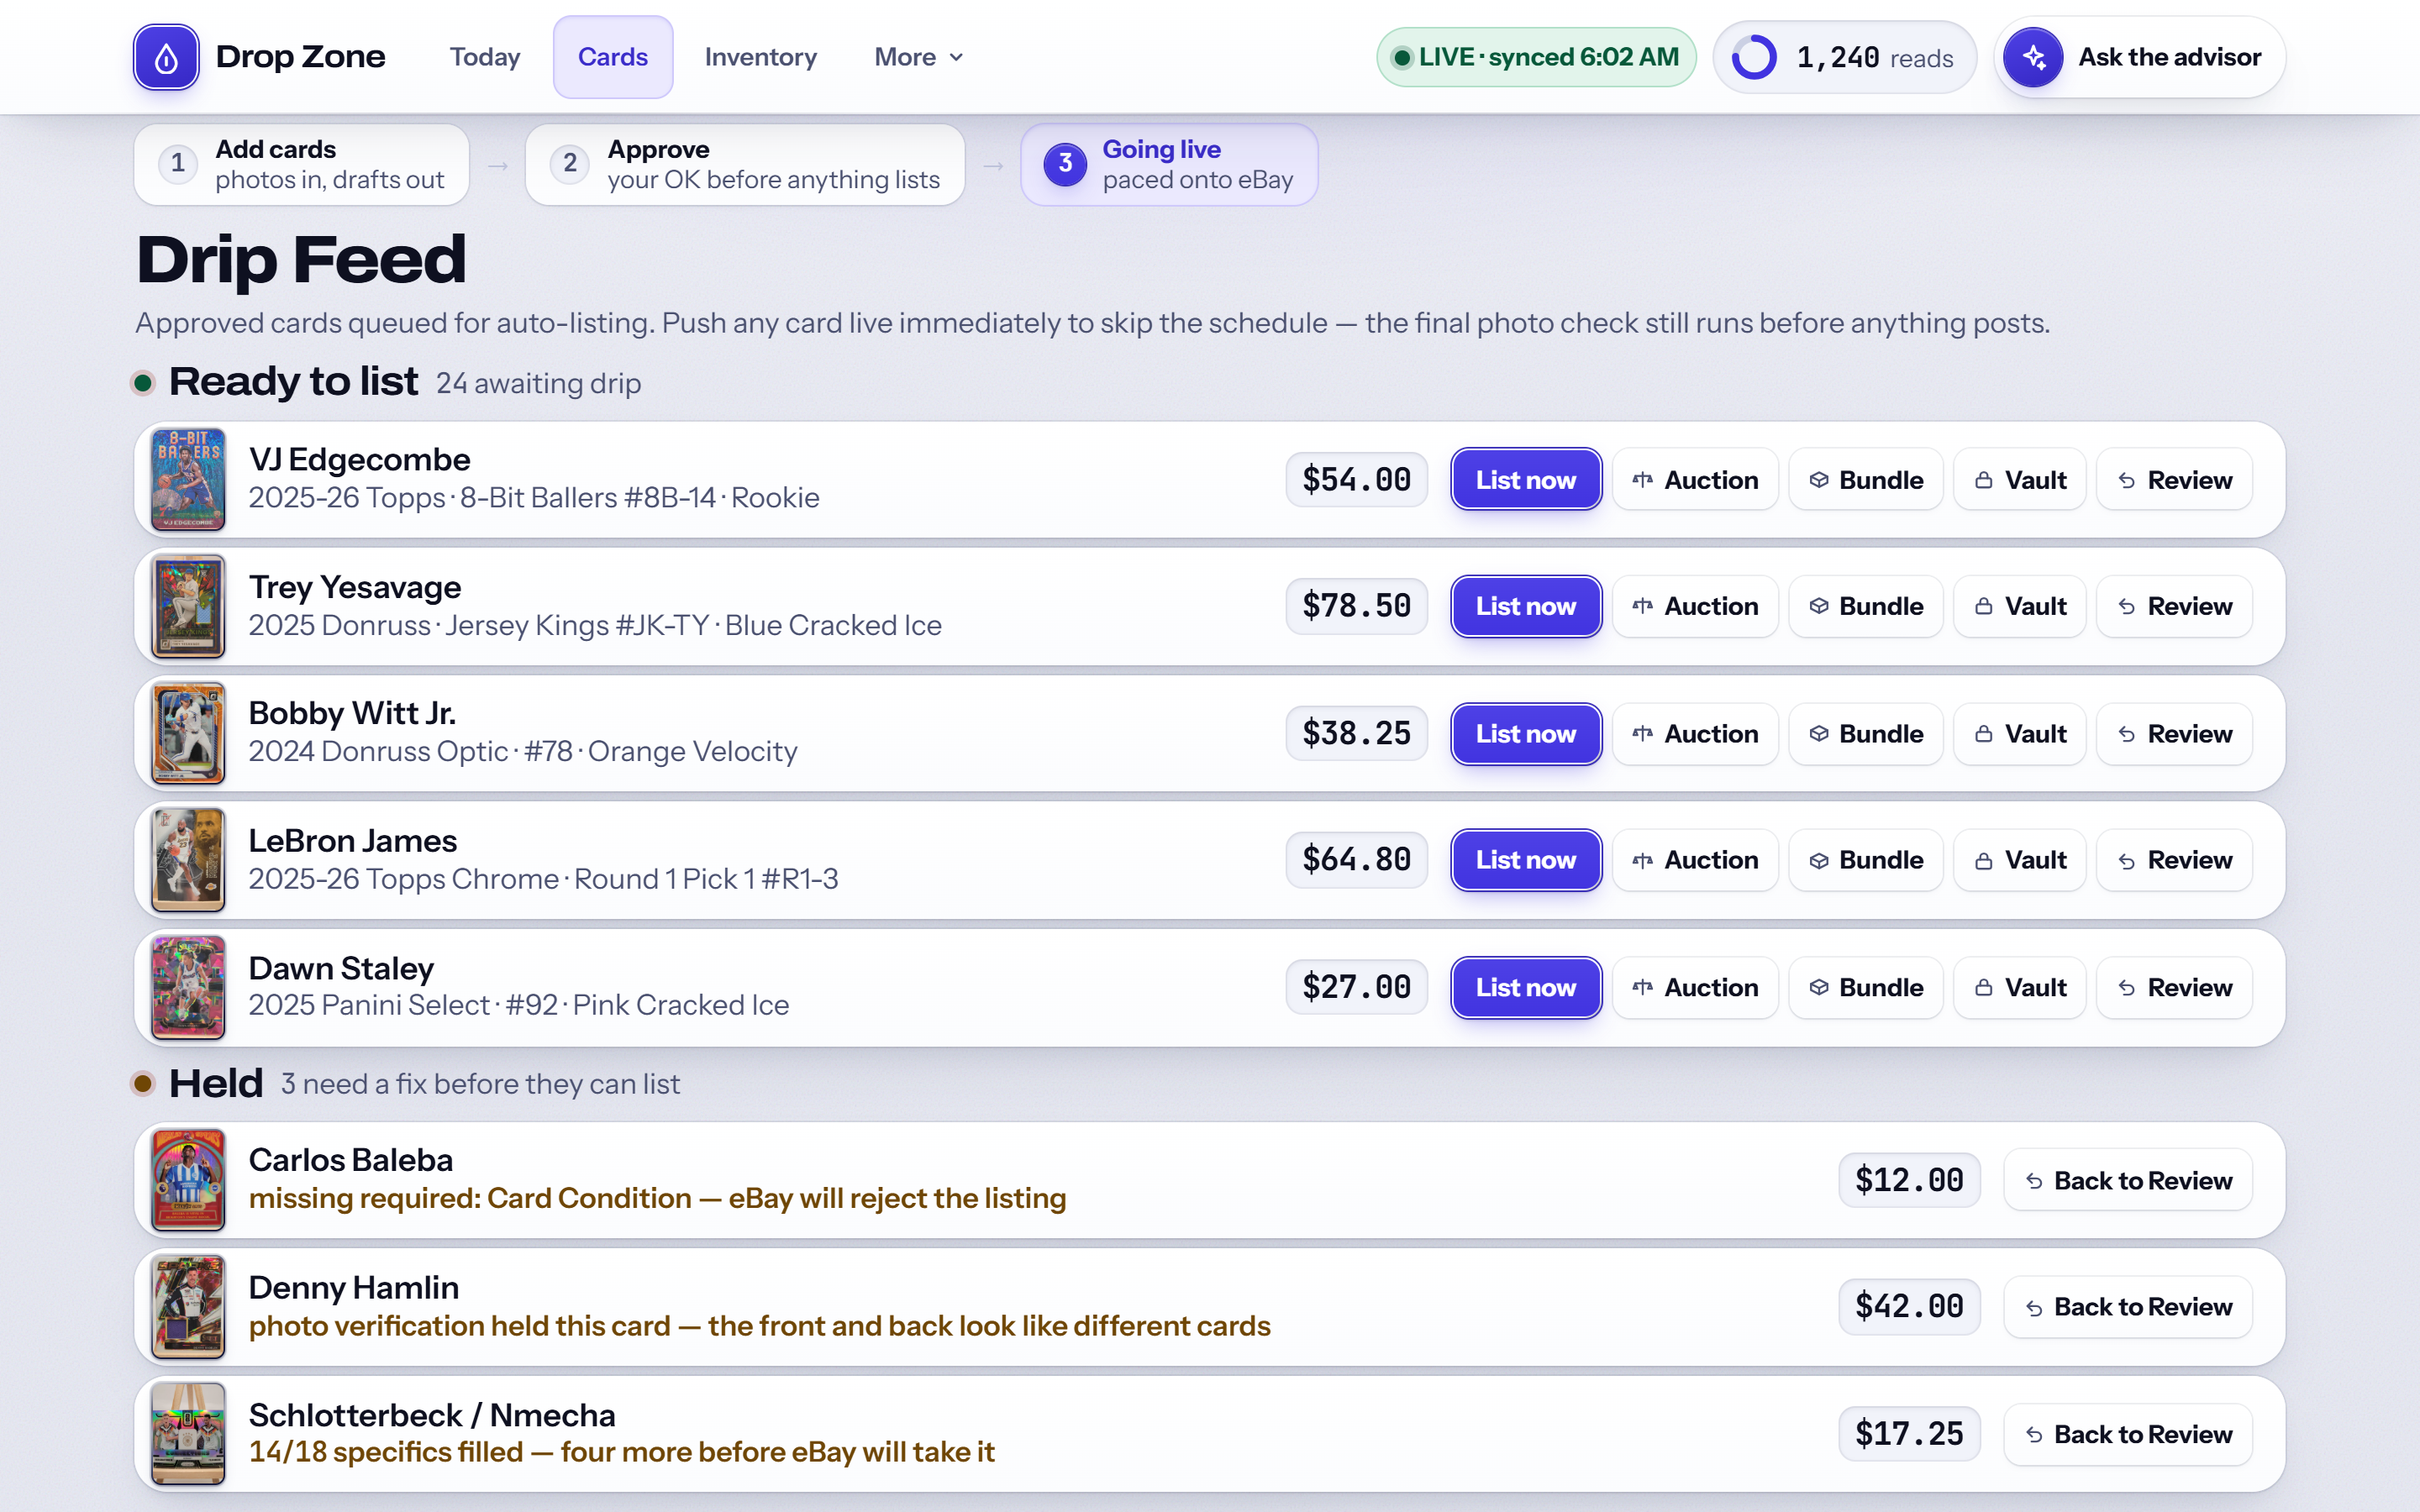List Bobby Witt Jr. now
2420x1512 pixels.
tap(1526, 734)
